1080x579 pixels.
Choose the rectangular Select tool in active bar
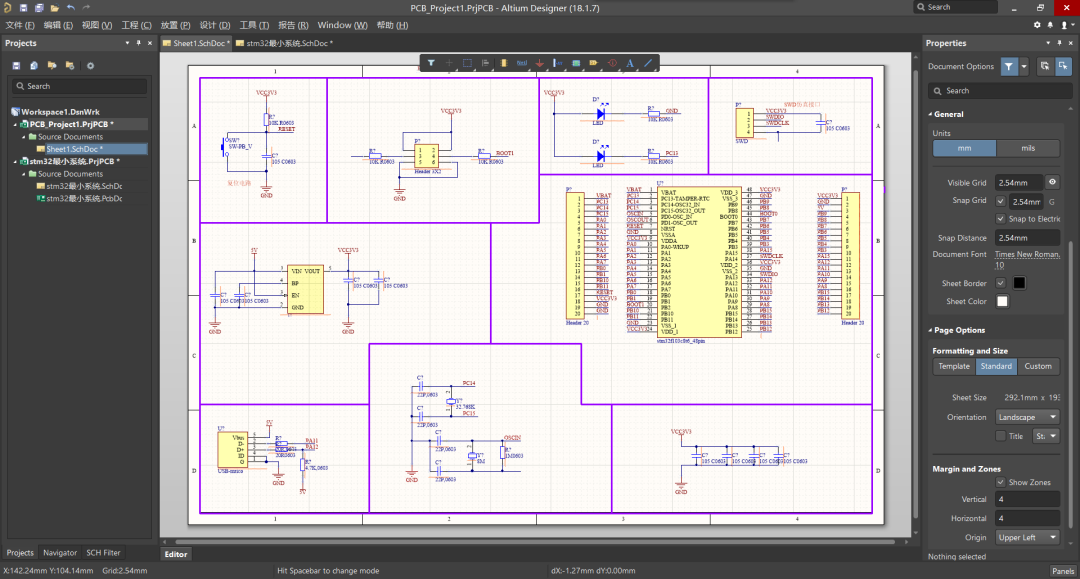(468, 63)
